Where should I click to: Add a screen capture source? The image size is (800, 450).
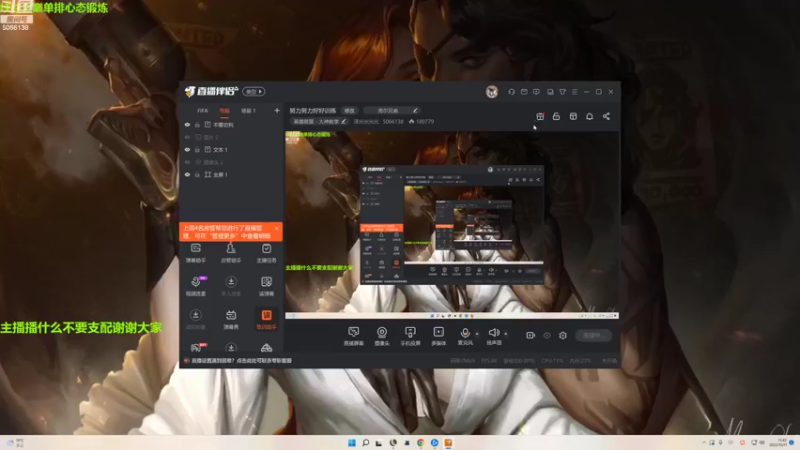coord(353,336)
